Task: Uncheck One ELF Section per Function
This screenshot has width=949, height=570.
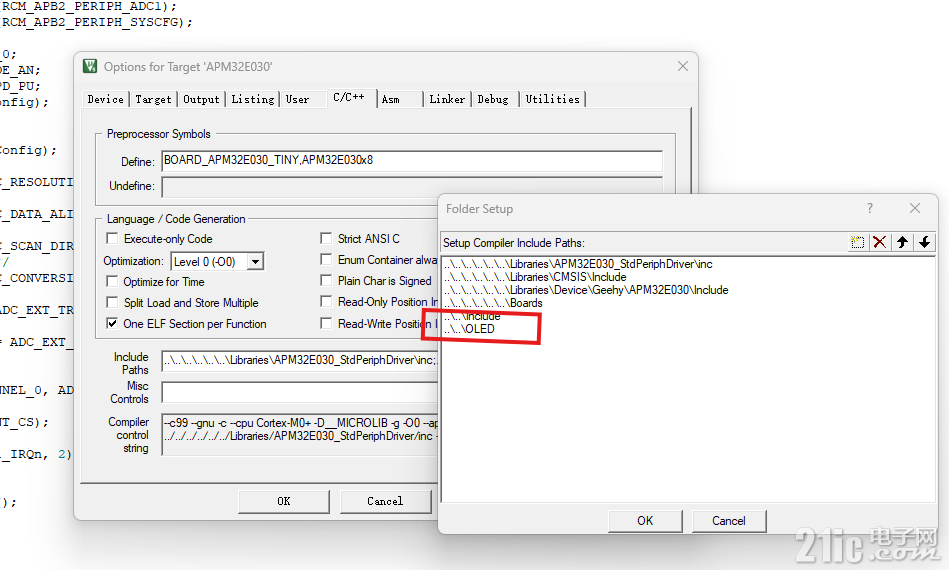Action: tap(112, 324)
